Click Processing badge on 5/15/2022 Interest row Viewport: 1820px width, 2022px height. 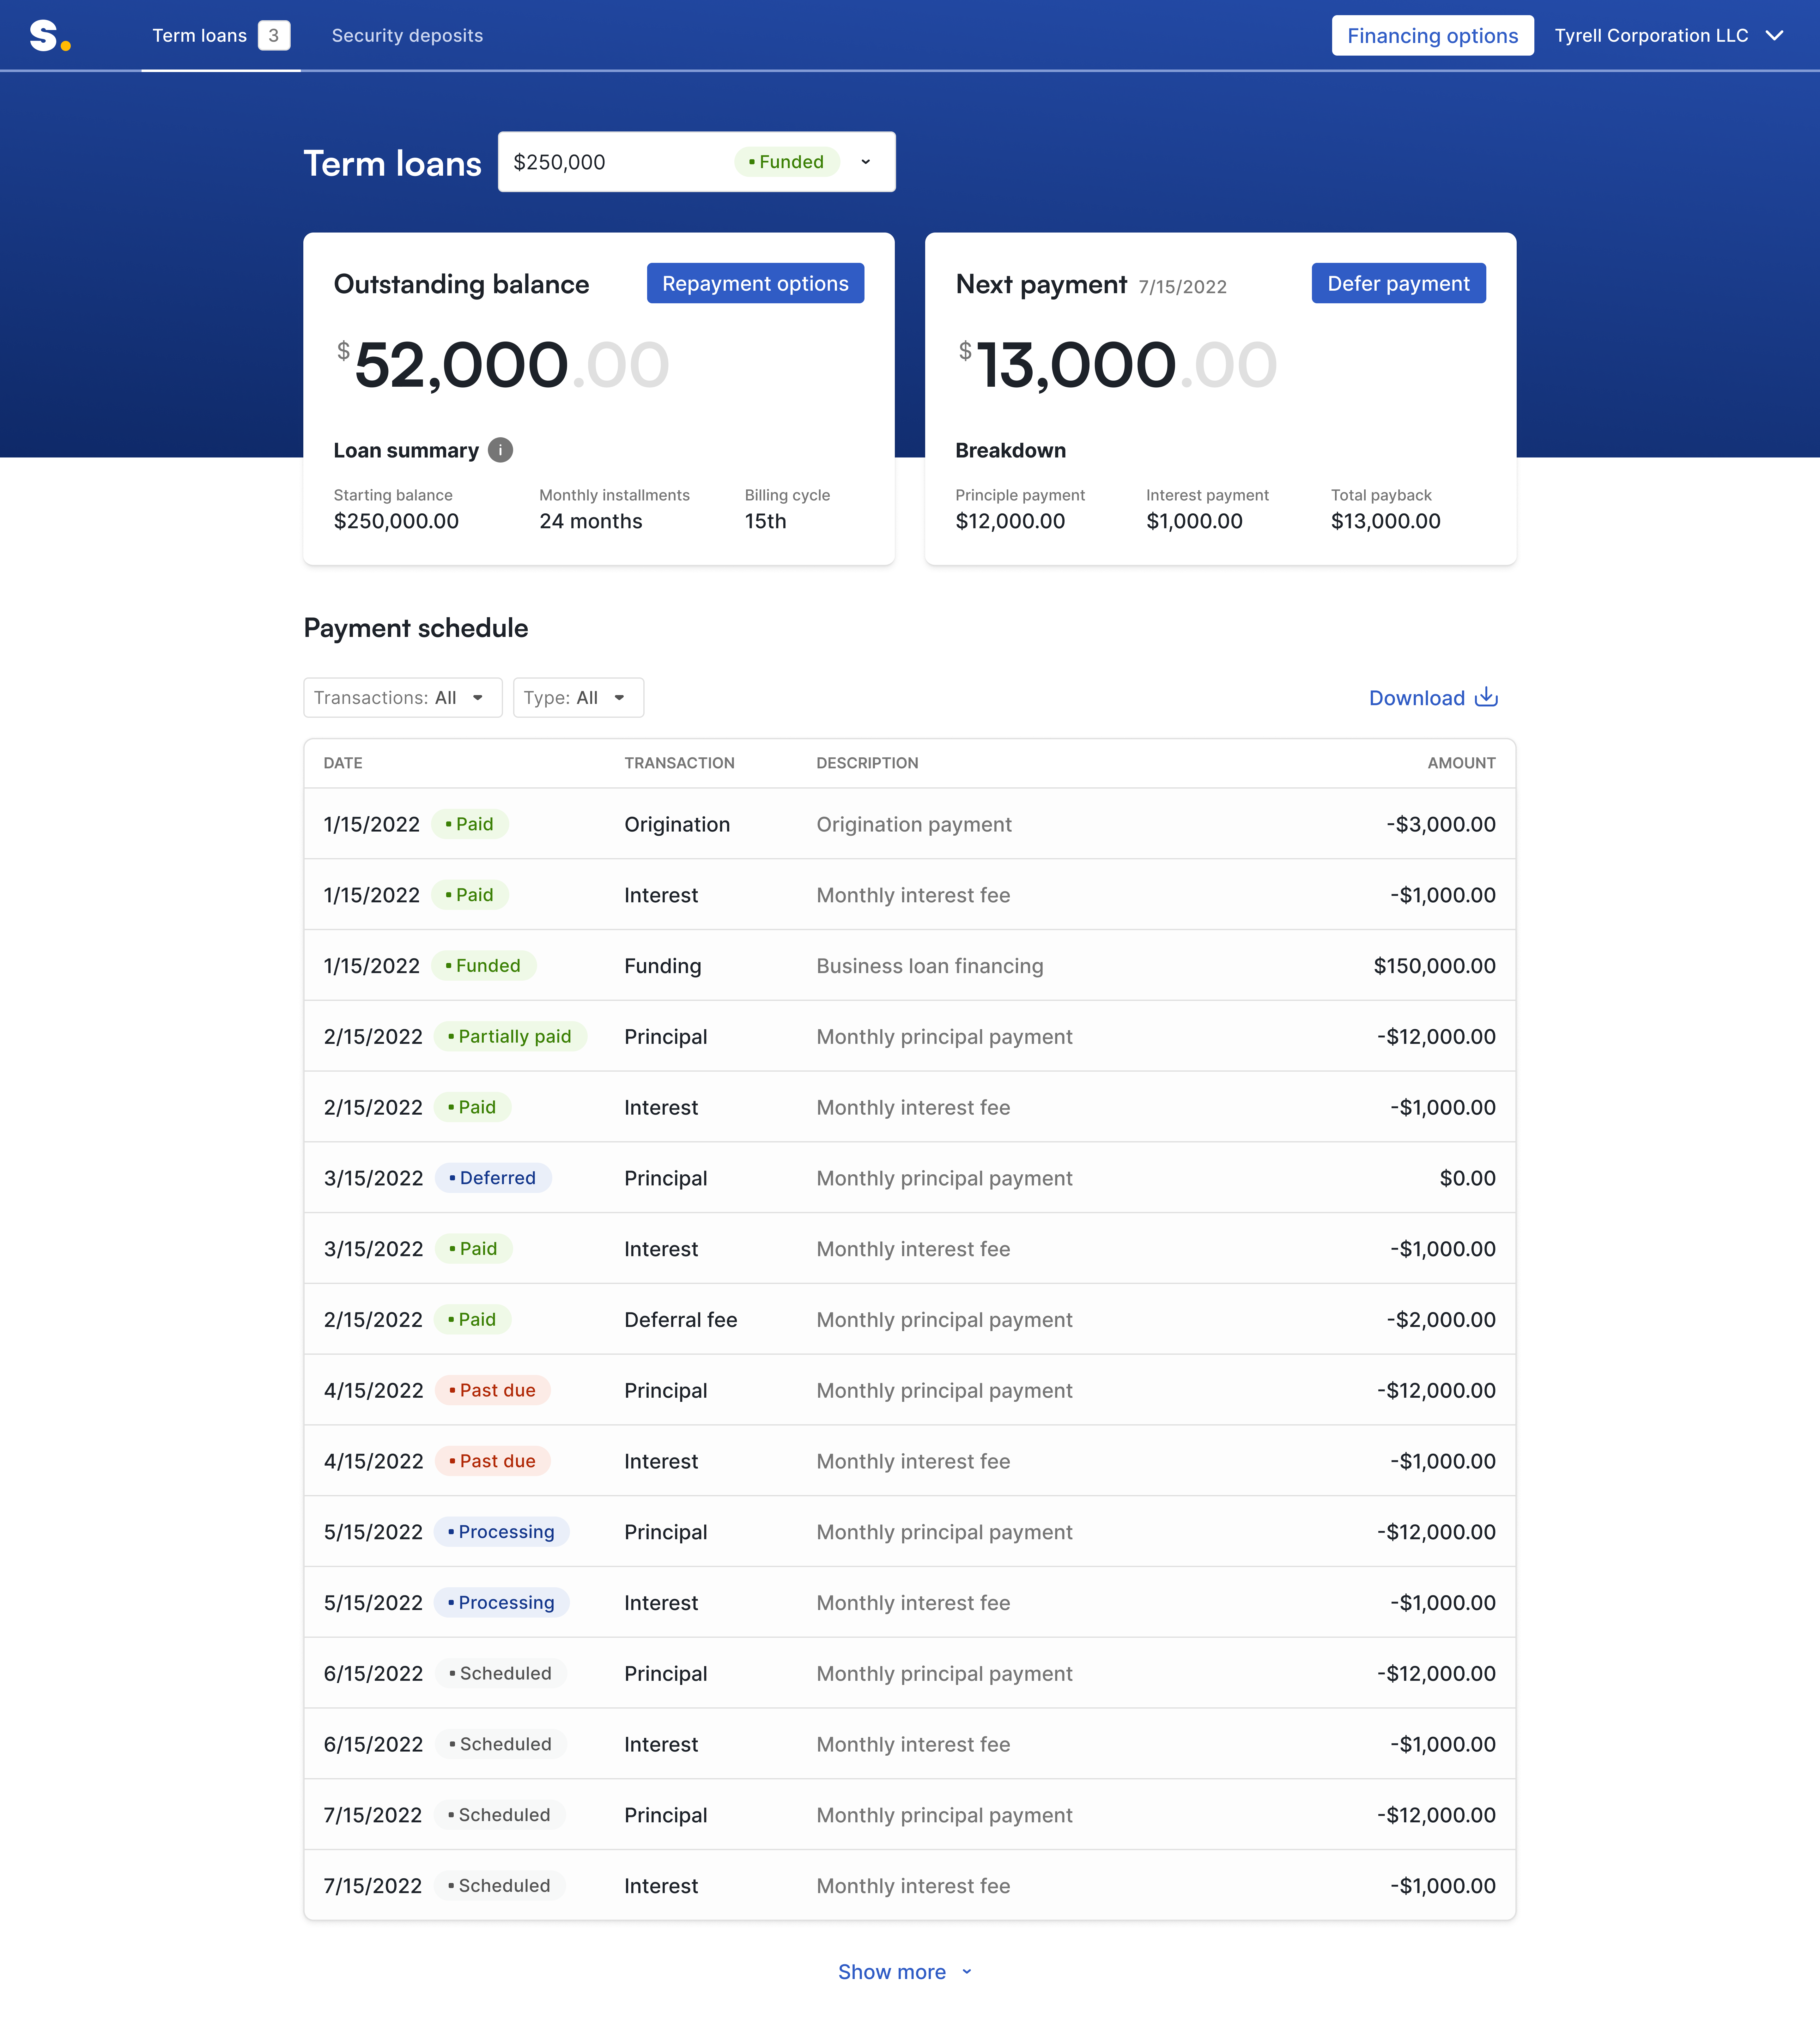pyautogui.click(x=502, y=1603)
